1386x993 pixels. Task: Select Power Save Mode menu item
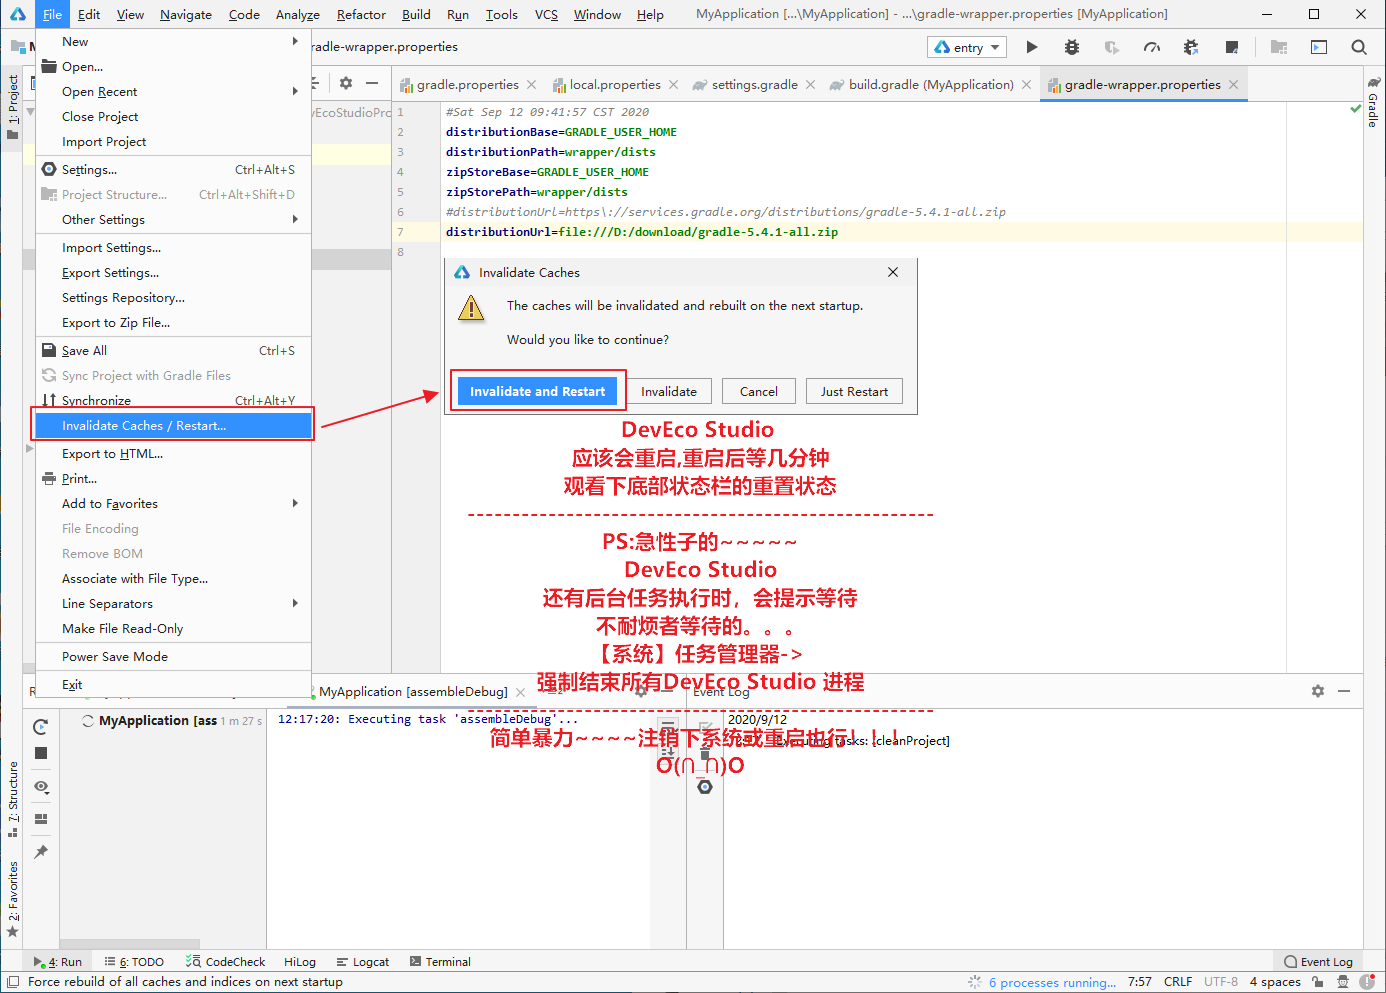(x=173, y=656)
